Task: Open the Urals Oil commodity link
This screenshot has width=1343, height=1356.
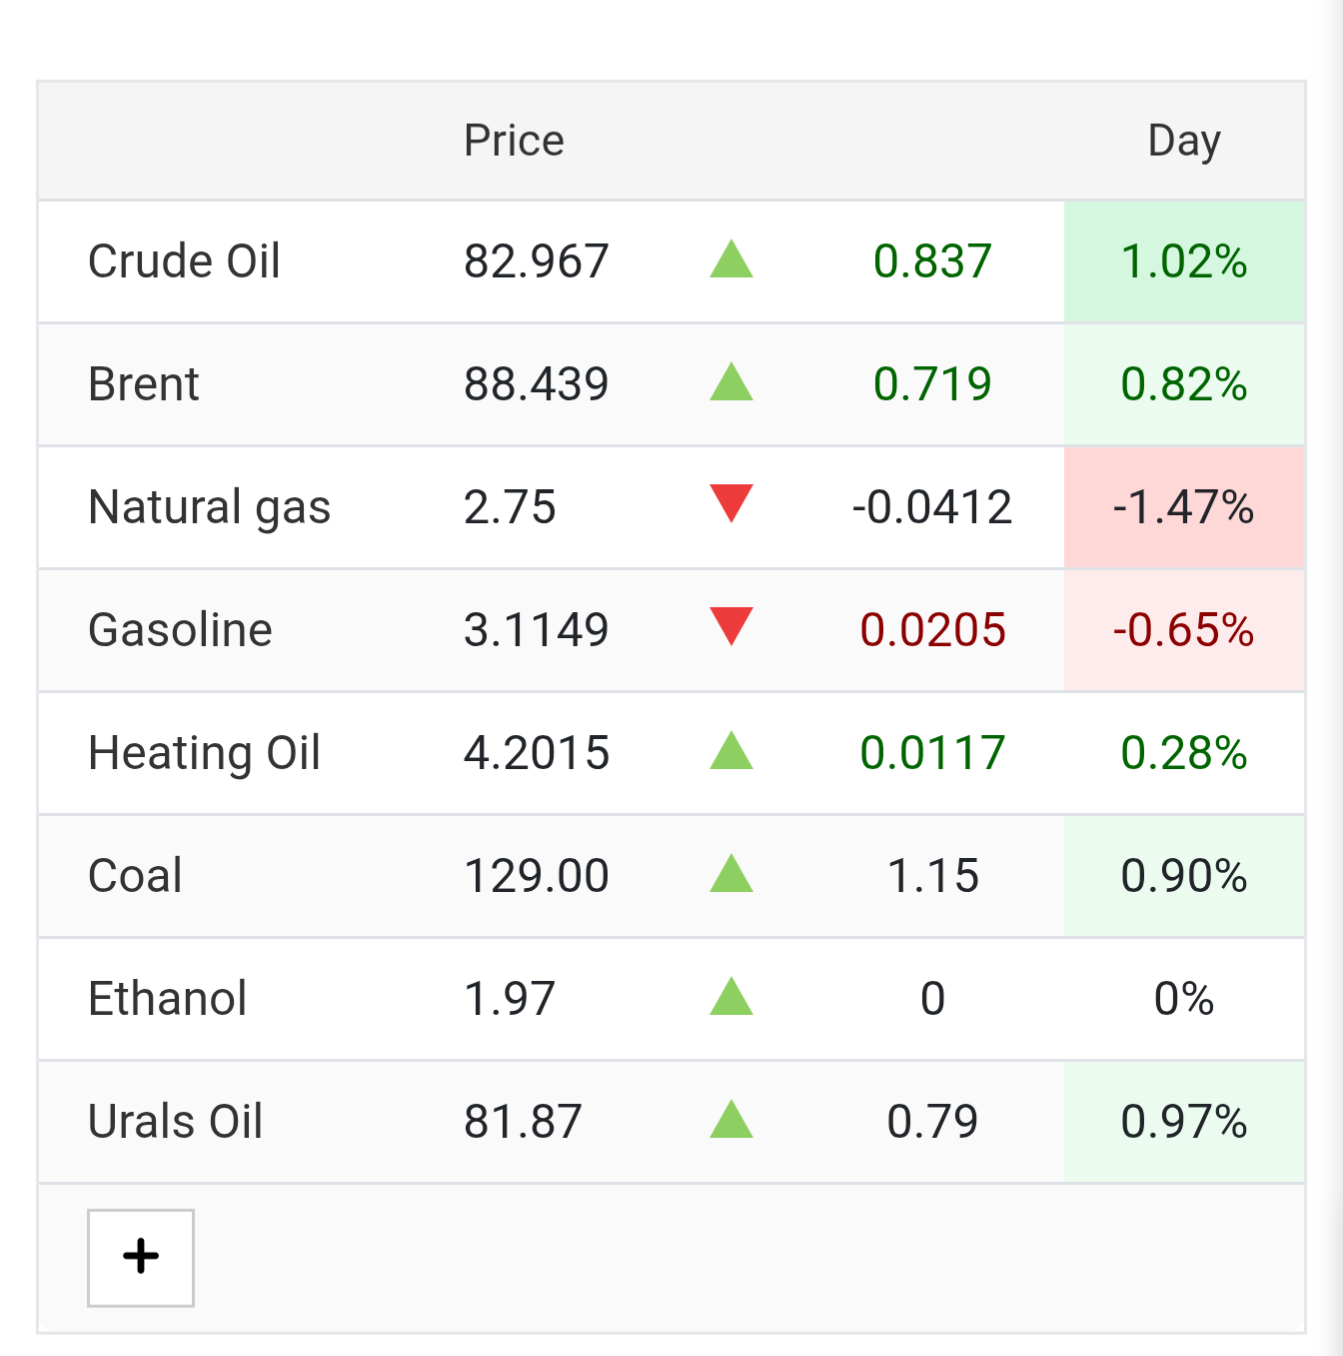Action: point(175,1122)
